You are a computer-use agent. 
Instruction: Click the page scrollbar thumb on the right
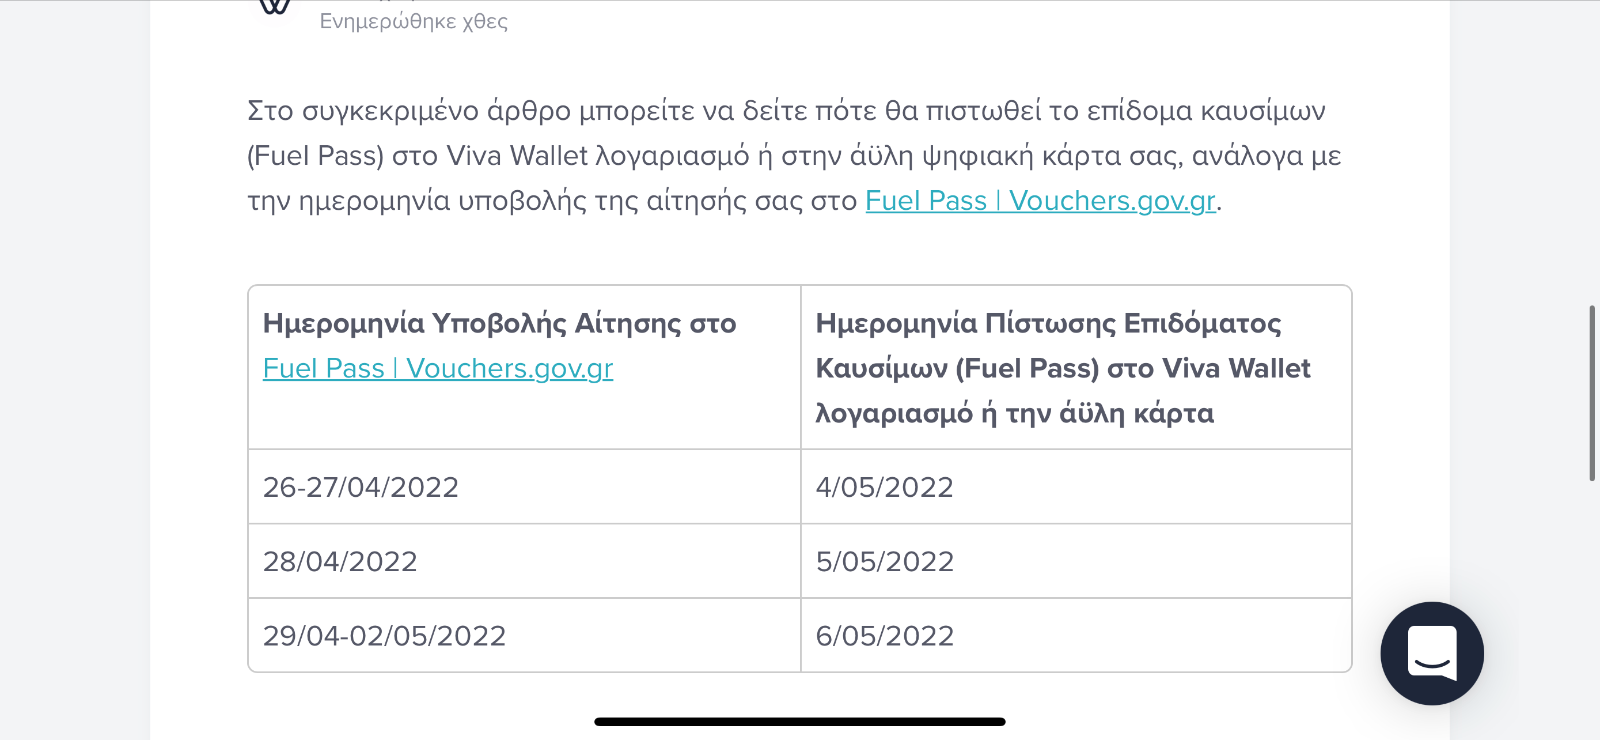tap(1592, 393)
